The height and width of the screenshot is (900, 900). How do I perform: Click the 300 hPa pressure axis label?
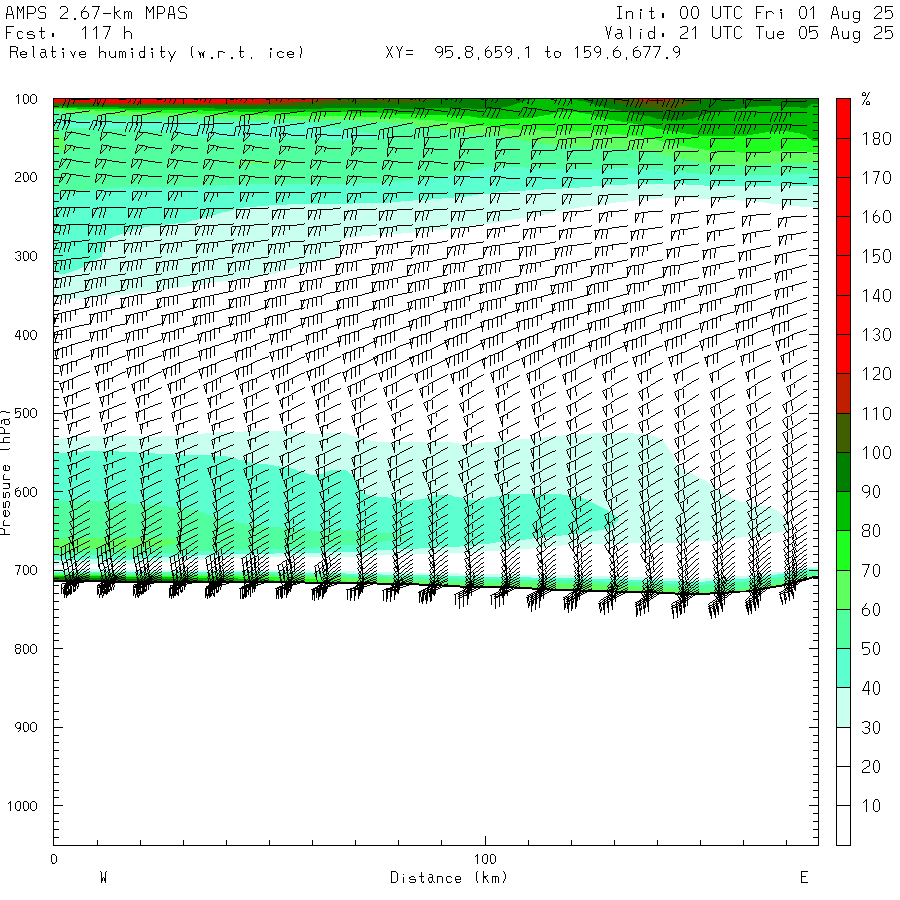[26, 256]
